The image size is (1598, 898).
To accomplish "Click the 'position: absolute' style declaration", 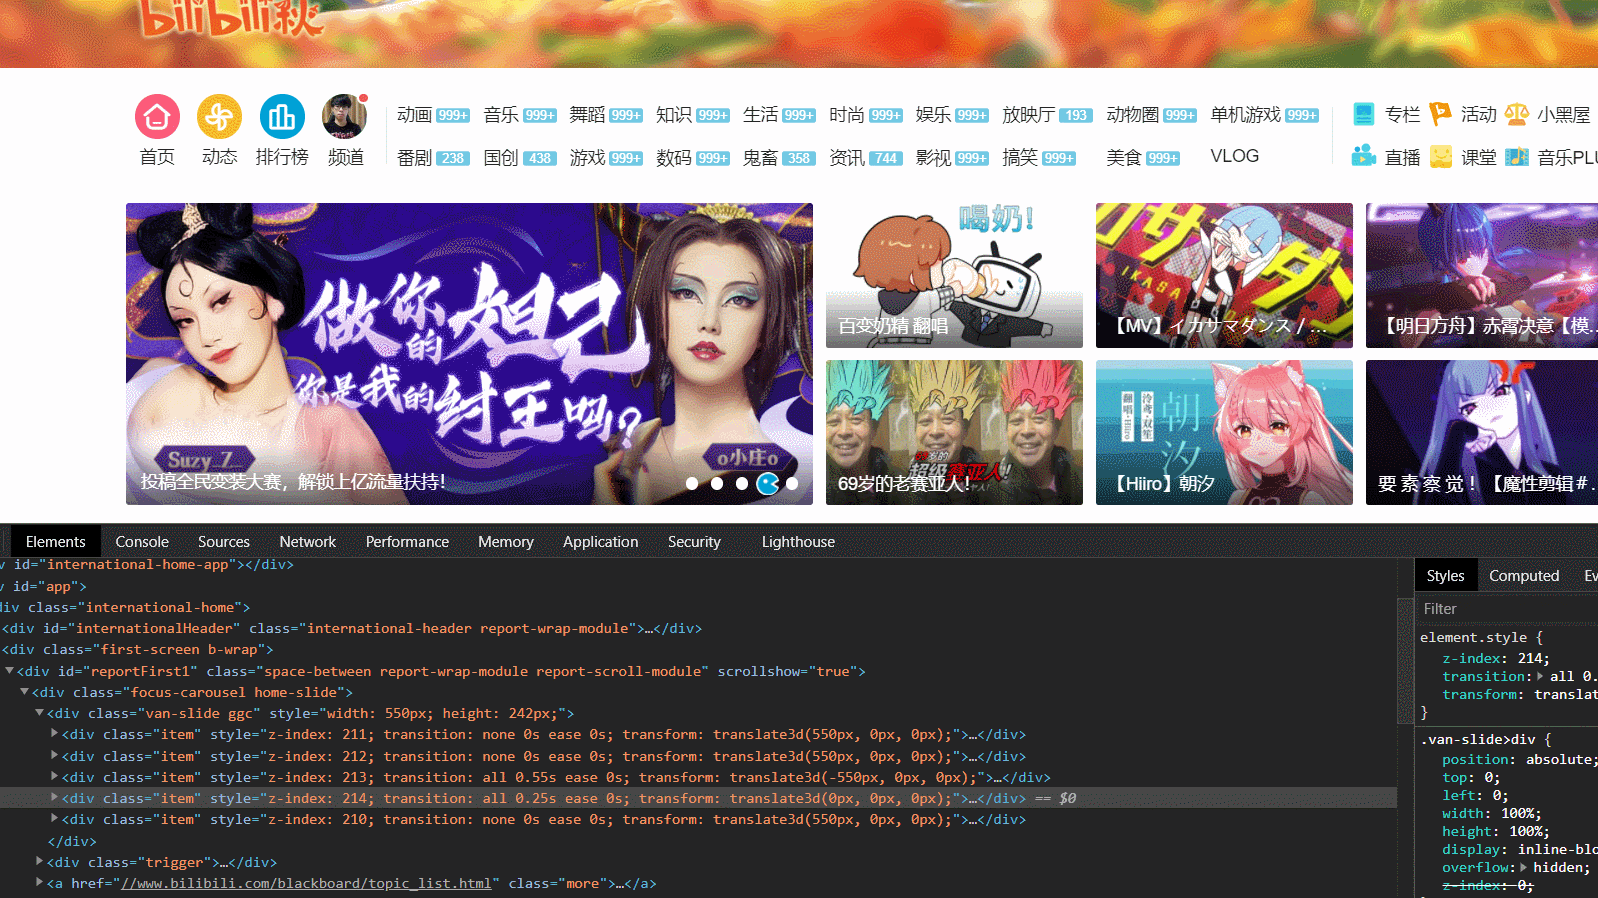I will pyautogui.click(x=1520, y=759).
